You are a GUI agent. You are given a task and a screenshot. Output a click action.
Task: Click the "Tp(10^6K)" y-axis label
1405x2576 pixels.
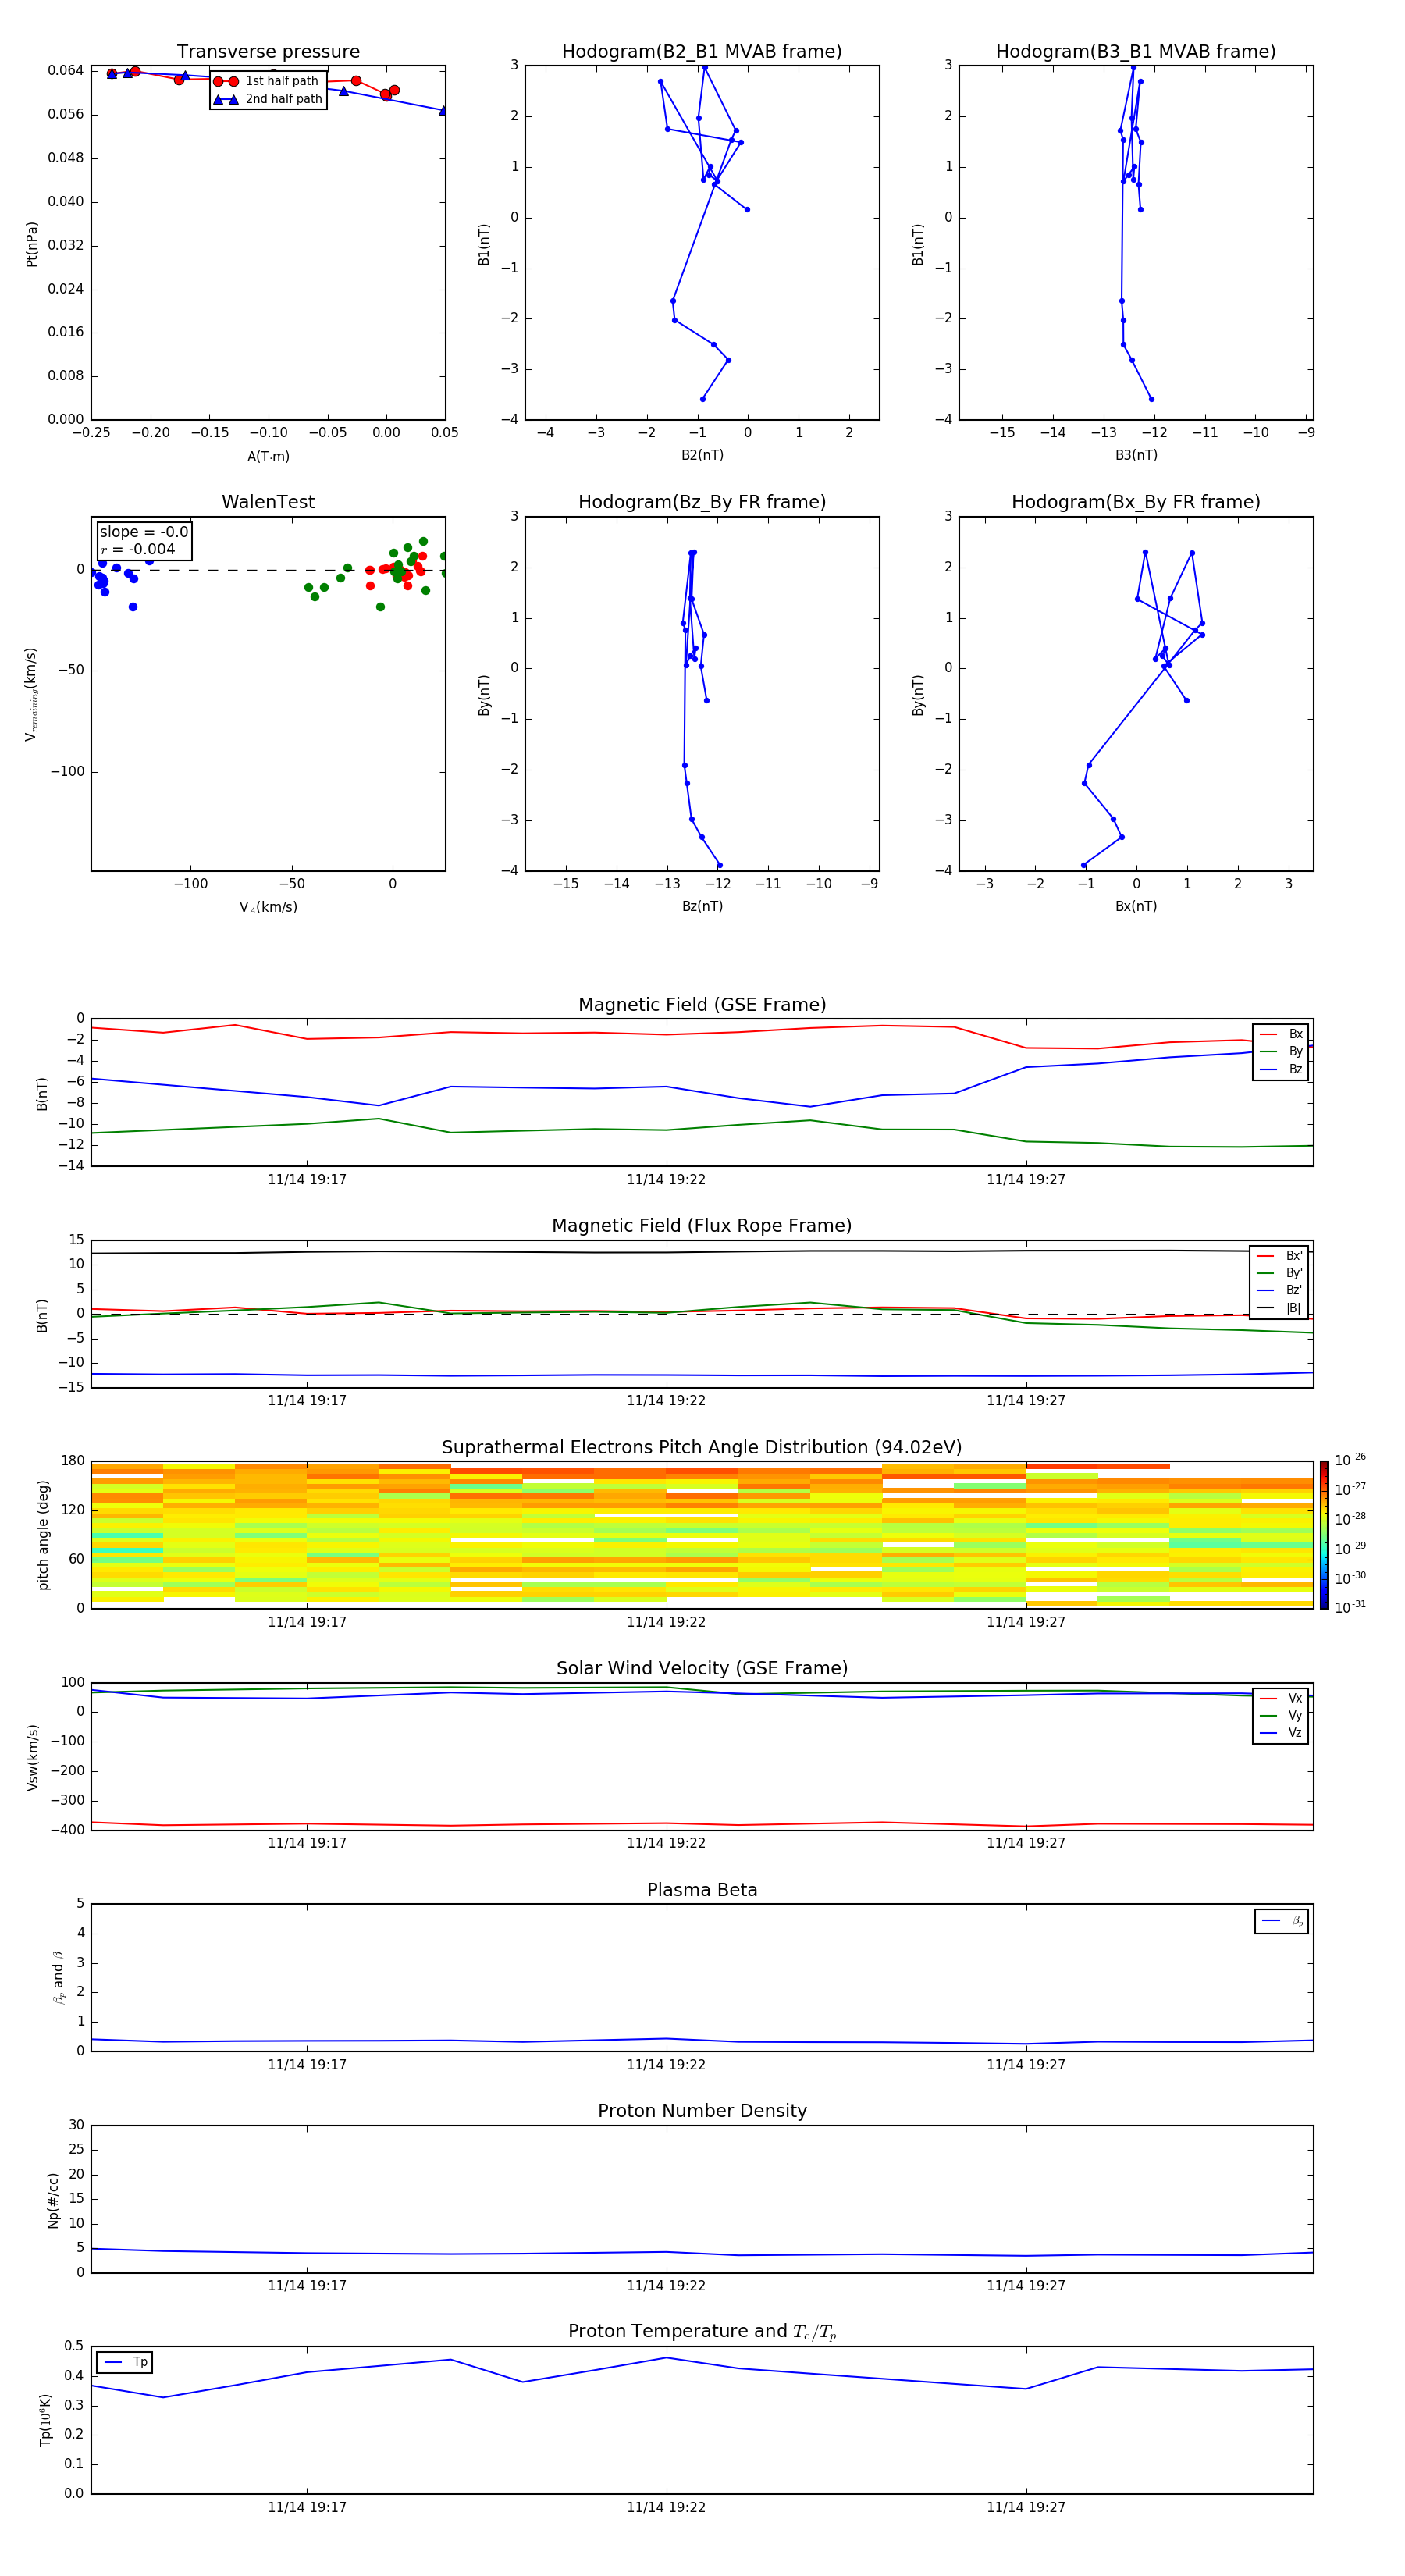pyautogui.click(x=45, y=2420)
